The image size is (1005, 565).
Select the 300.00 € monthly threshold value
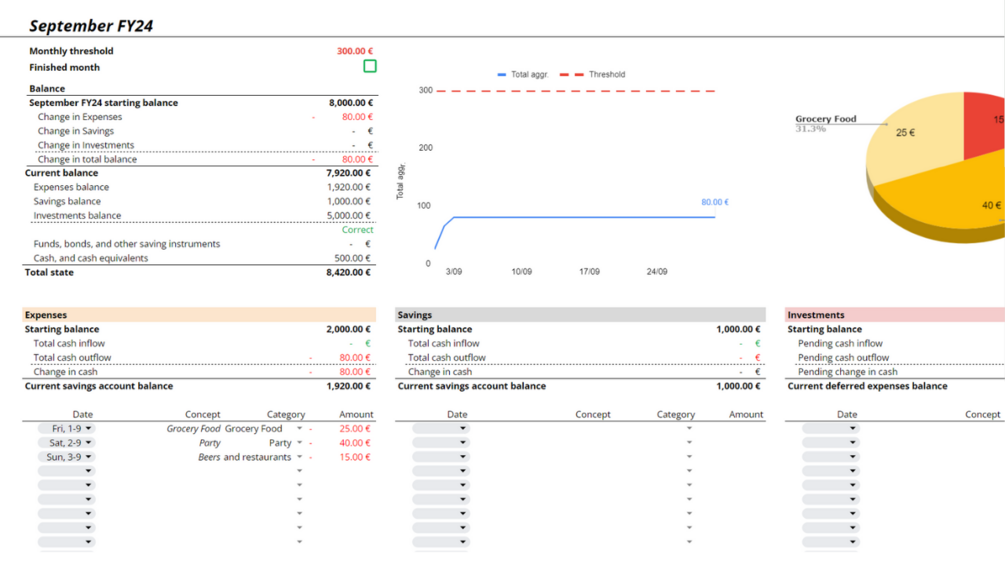[x=354, y=51]
